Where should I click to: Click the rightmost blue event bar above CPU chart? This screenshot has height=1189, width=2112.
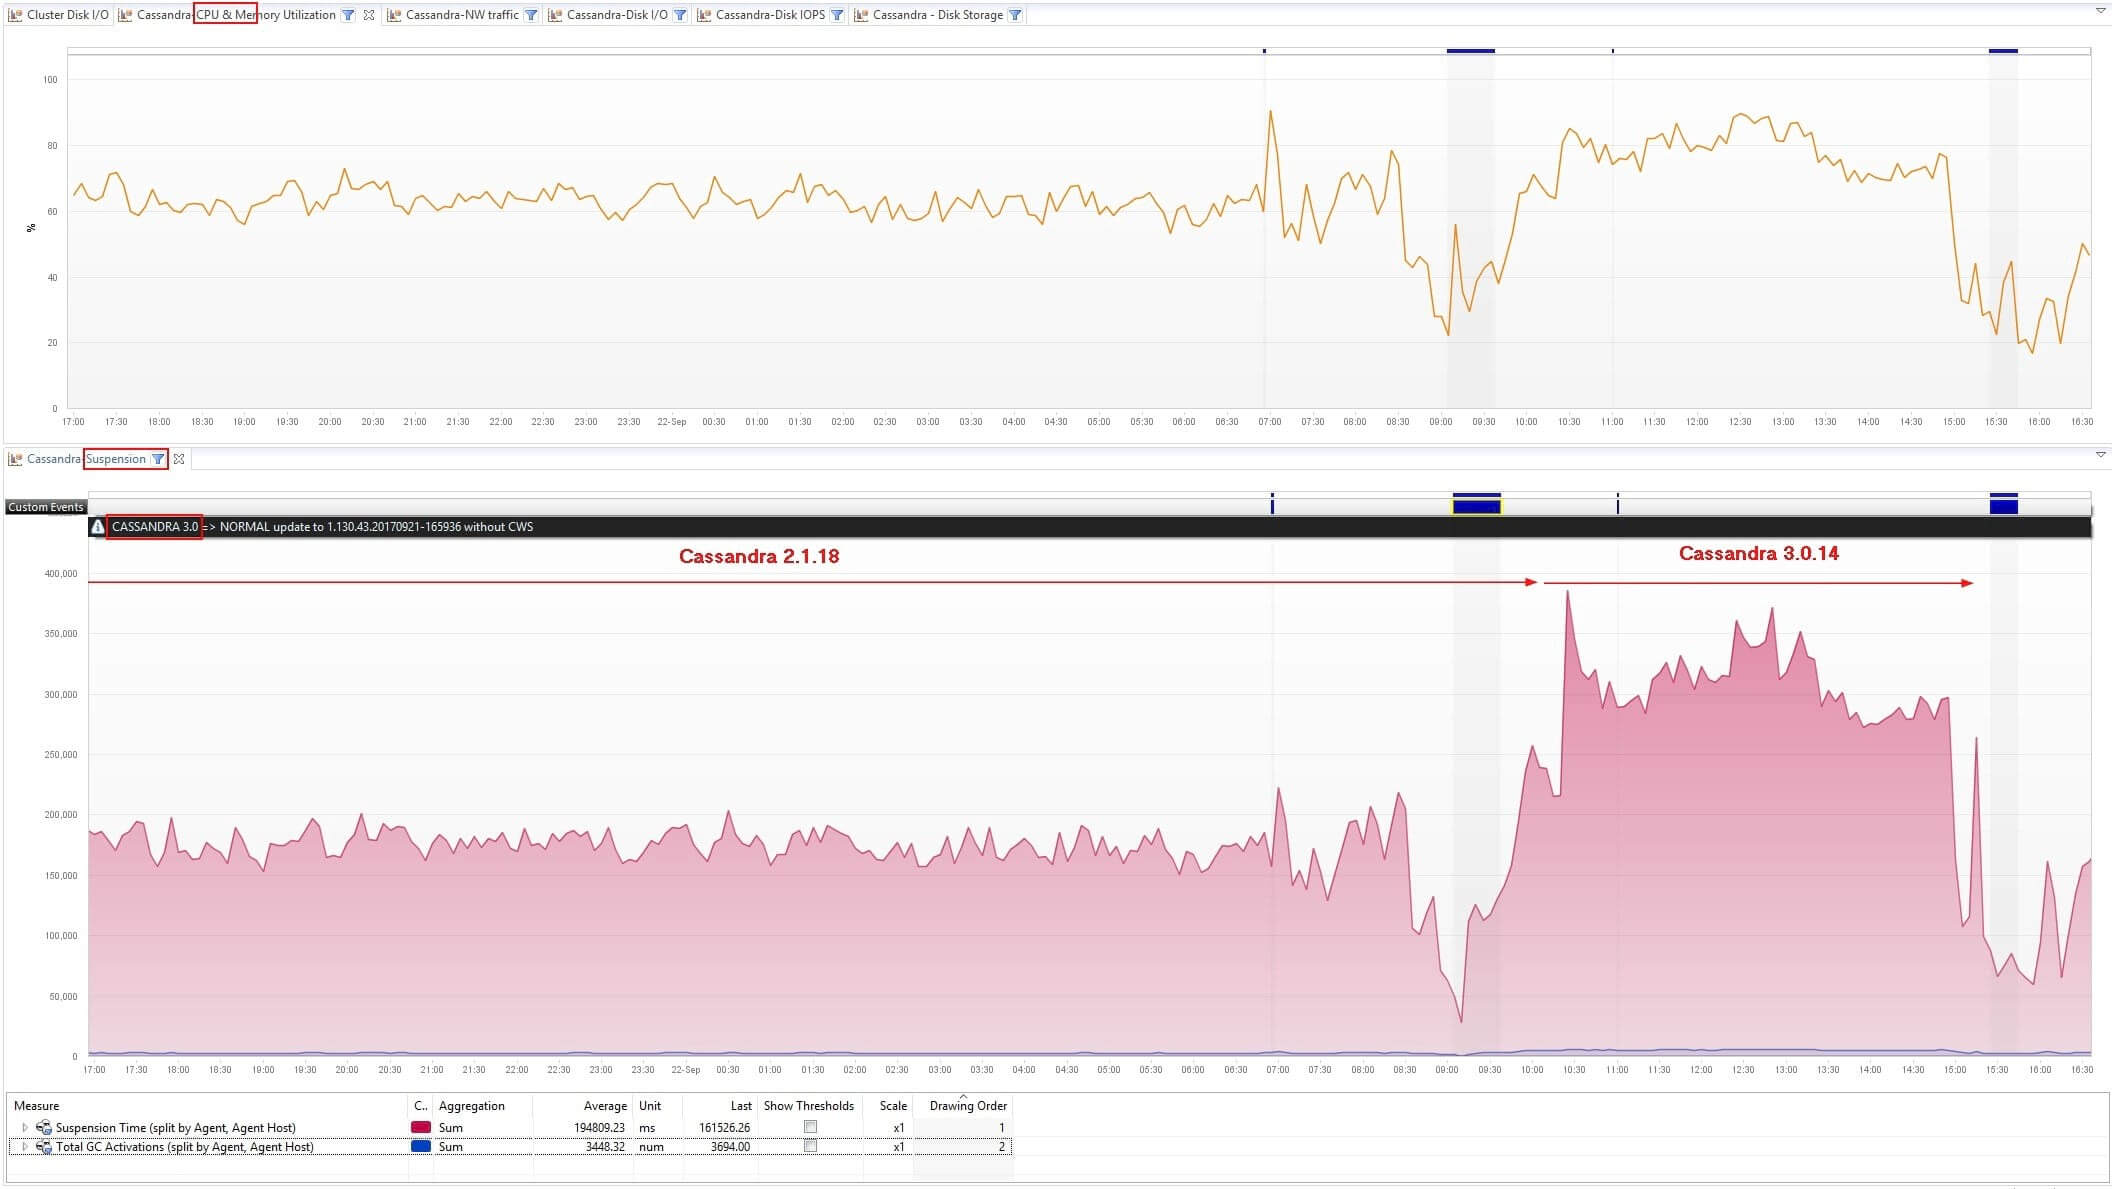tap(2003, 50)
